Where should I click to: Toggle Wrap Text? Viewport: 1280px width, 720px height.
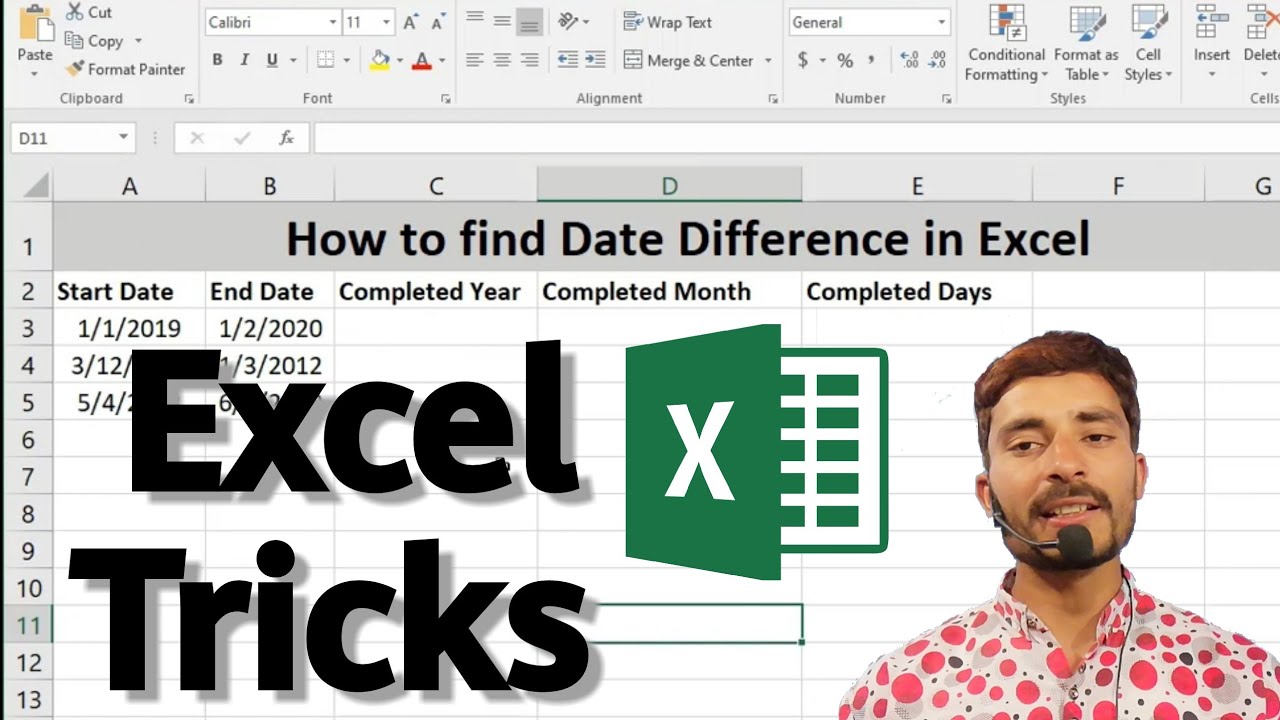pyautogui.click(x=668, y=22)
